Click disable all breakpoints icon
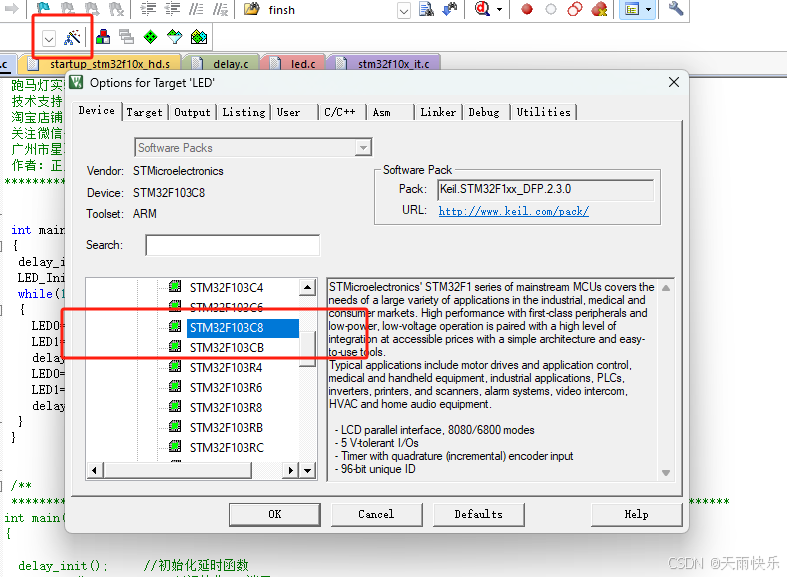Image resolution: width=787 pixels, height=577 pixels. [x=575, y=9]
